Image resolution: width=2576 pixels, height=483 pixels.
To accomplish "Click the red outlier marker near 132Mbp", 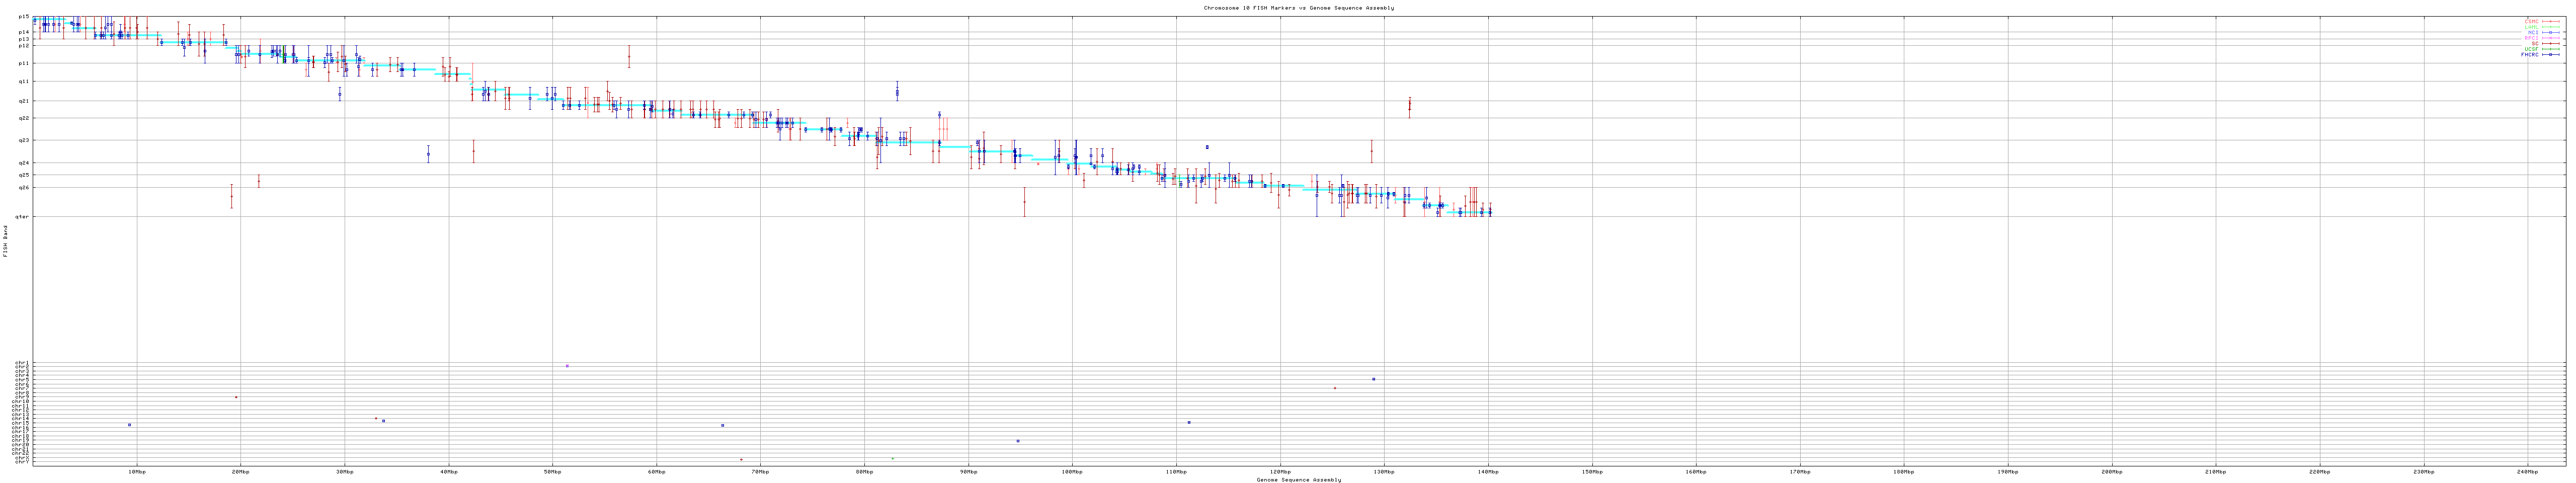I will (x=1409, y=105).
